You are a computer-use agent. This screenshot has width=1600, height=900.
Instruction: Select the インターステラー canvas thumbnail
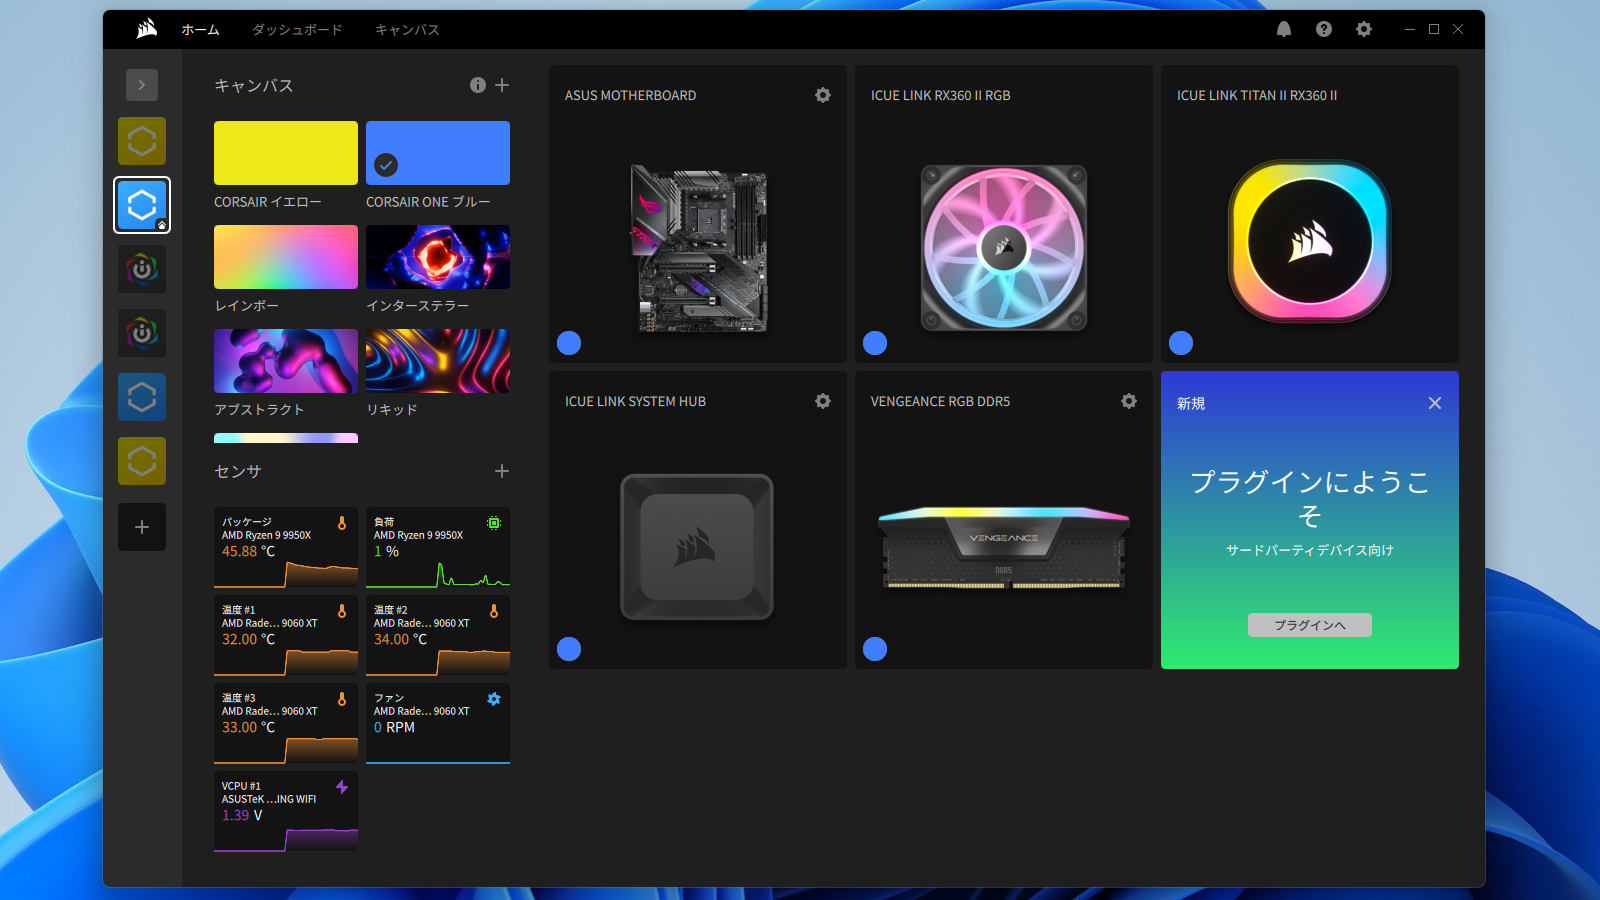pyautogui.click(x=438, y=257)
